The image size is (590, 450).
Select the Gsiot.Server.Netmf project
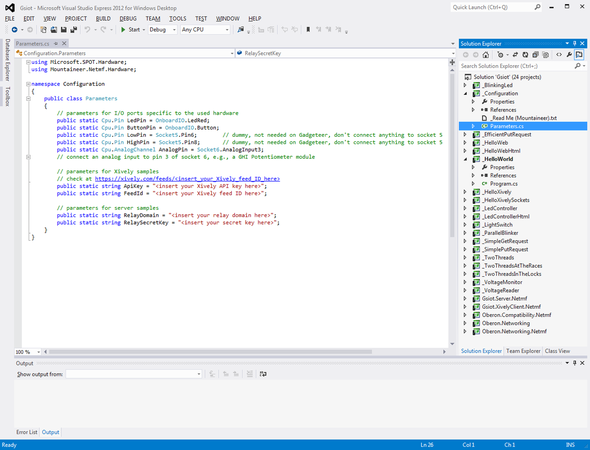click(x=504, y=298)
